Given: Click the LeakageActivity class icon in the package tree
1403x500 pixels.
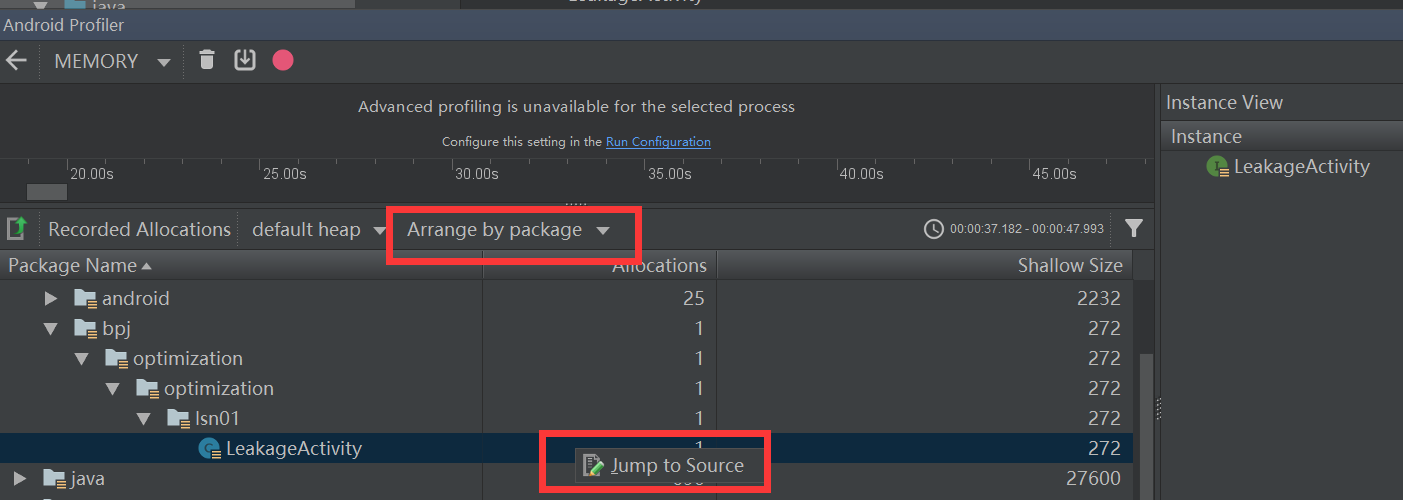Looking at the screenshot, I should (x=210, y=449).
